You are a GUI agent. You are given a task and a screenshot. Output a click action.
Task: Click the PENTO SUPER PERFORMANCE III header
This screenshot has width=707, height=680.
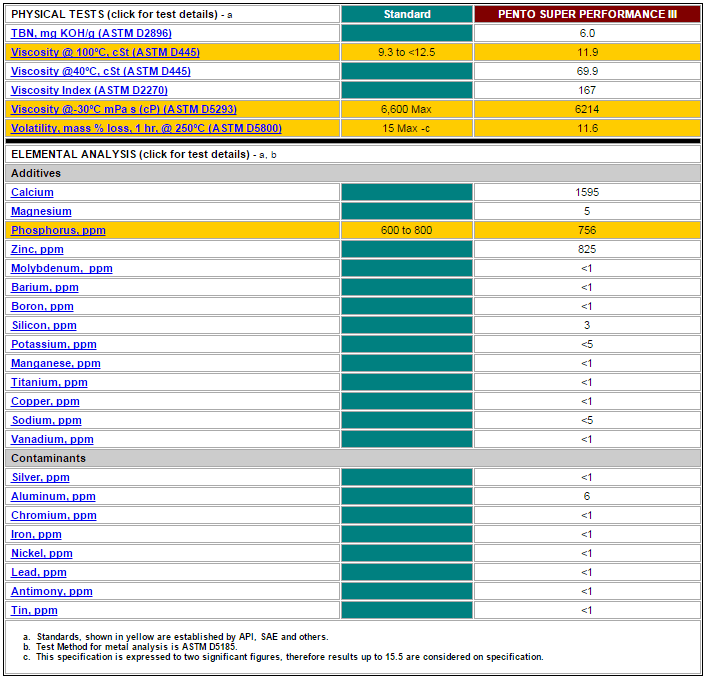(x=586, y=14)
